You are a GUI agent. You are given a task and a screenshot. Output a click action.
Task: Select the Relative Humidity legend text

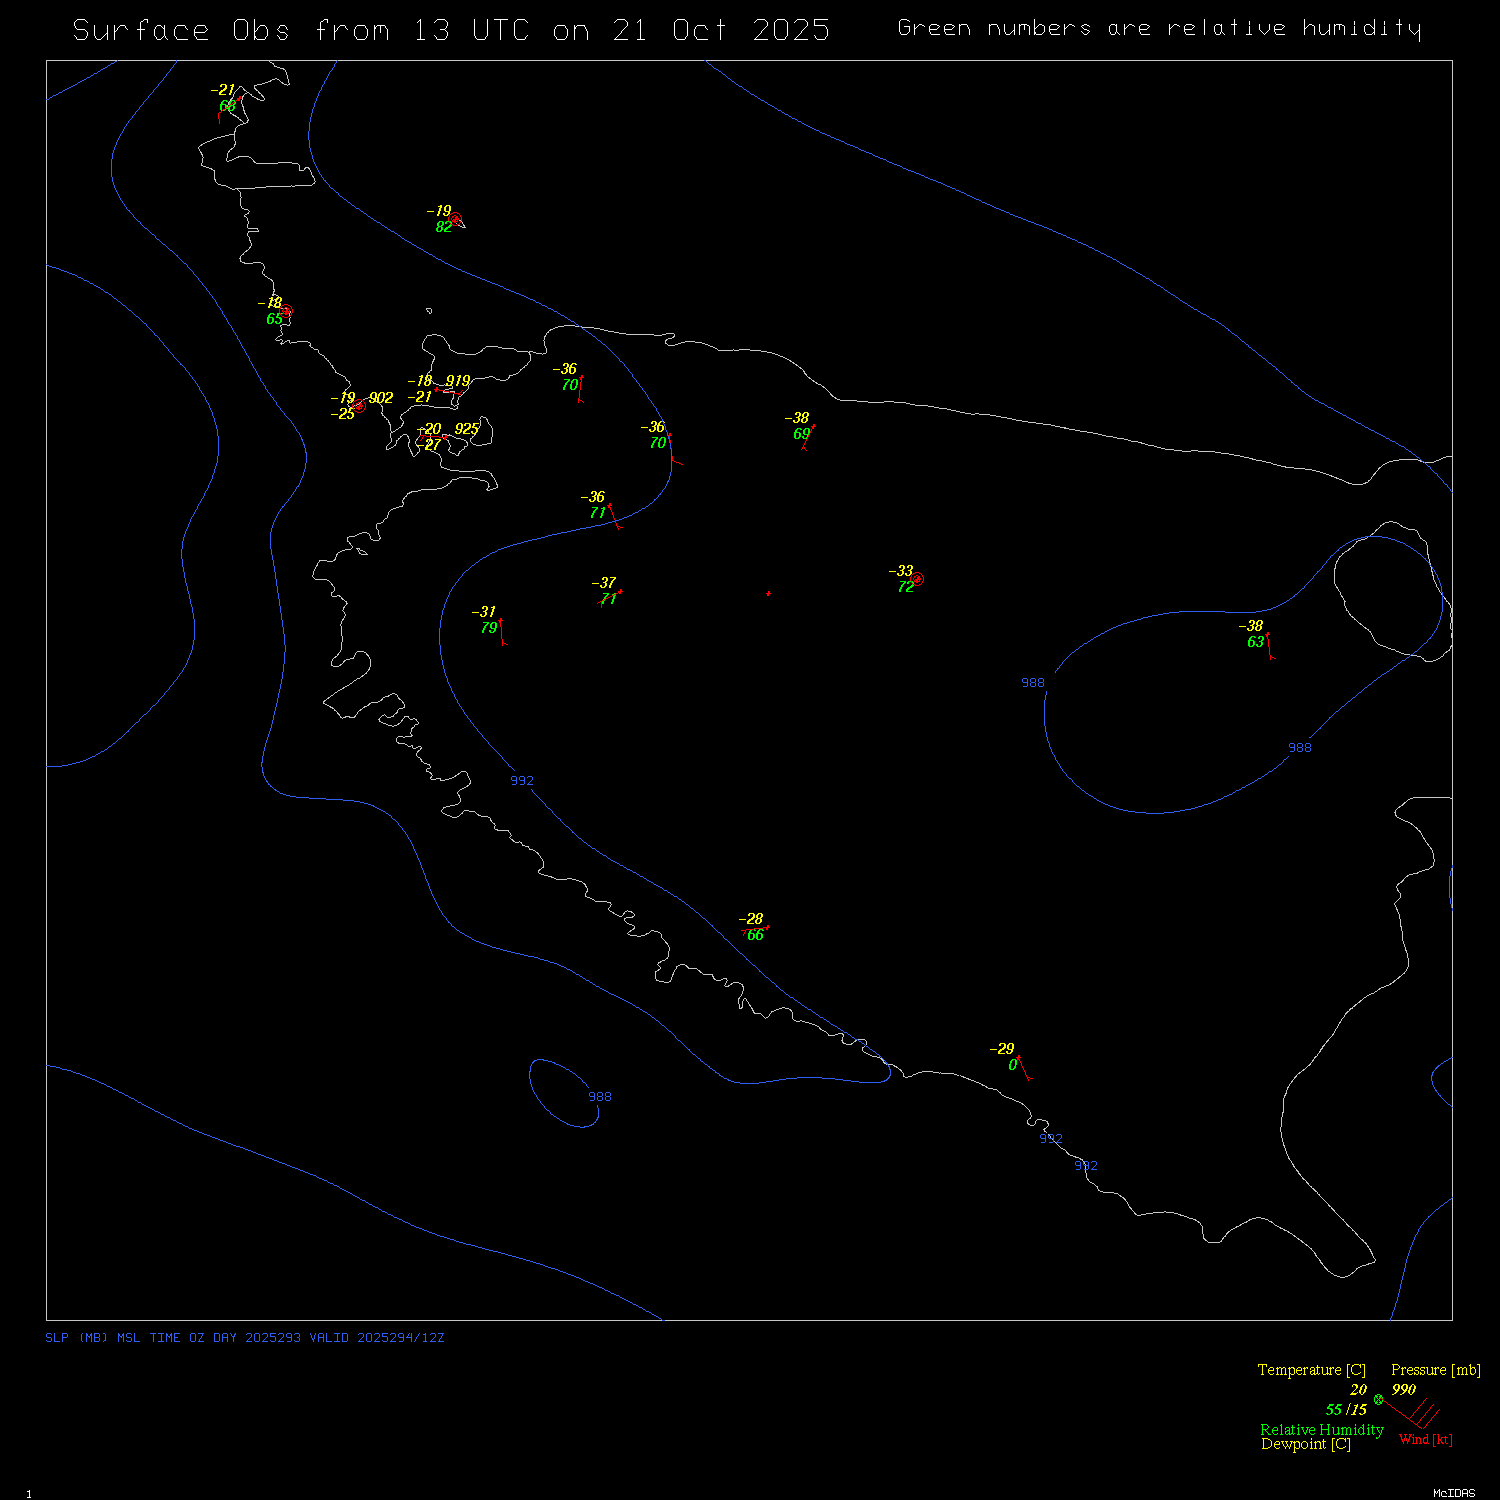[x=1321, y=1430]
